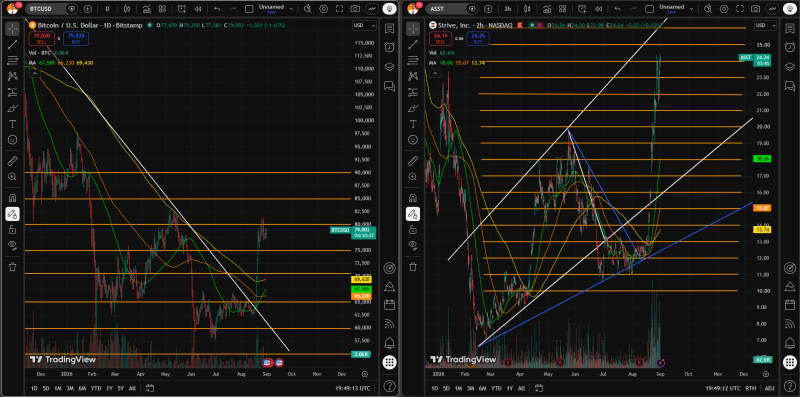Collapse the indicator legend arrow on BTC chart
This screenshot has height=397, width=800.
click(35, 73)
